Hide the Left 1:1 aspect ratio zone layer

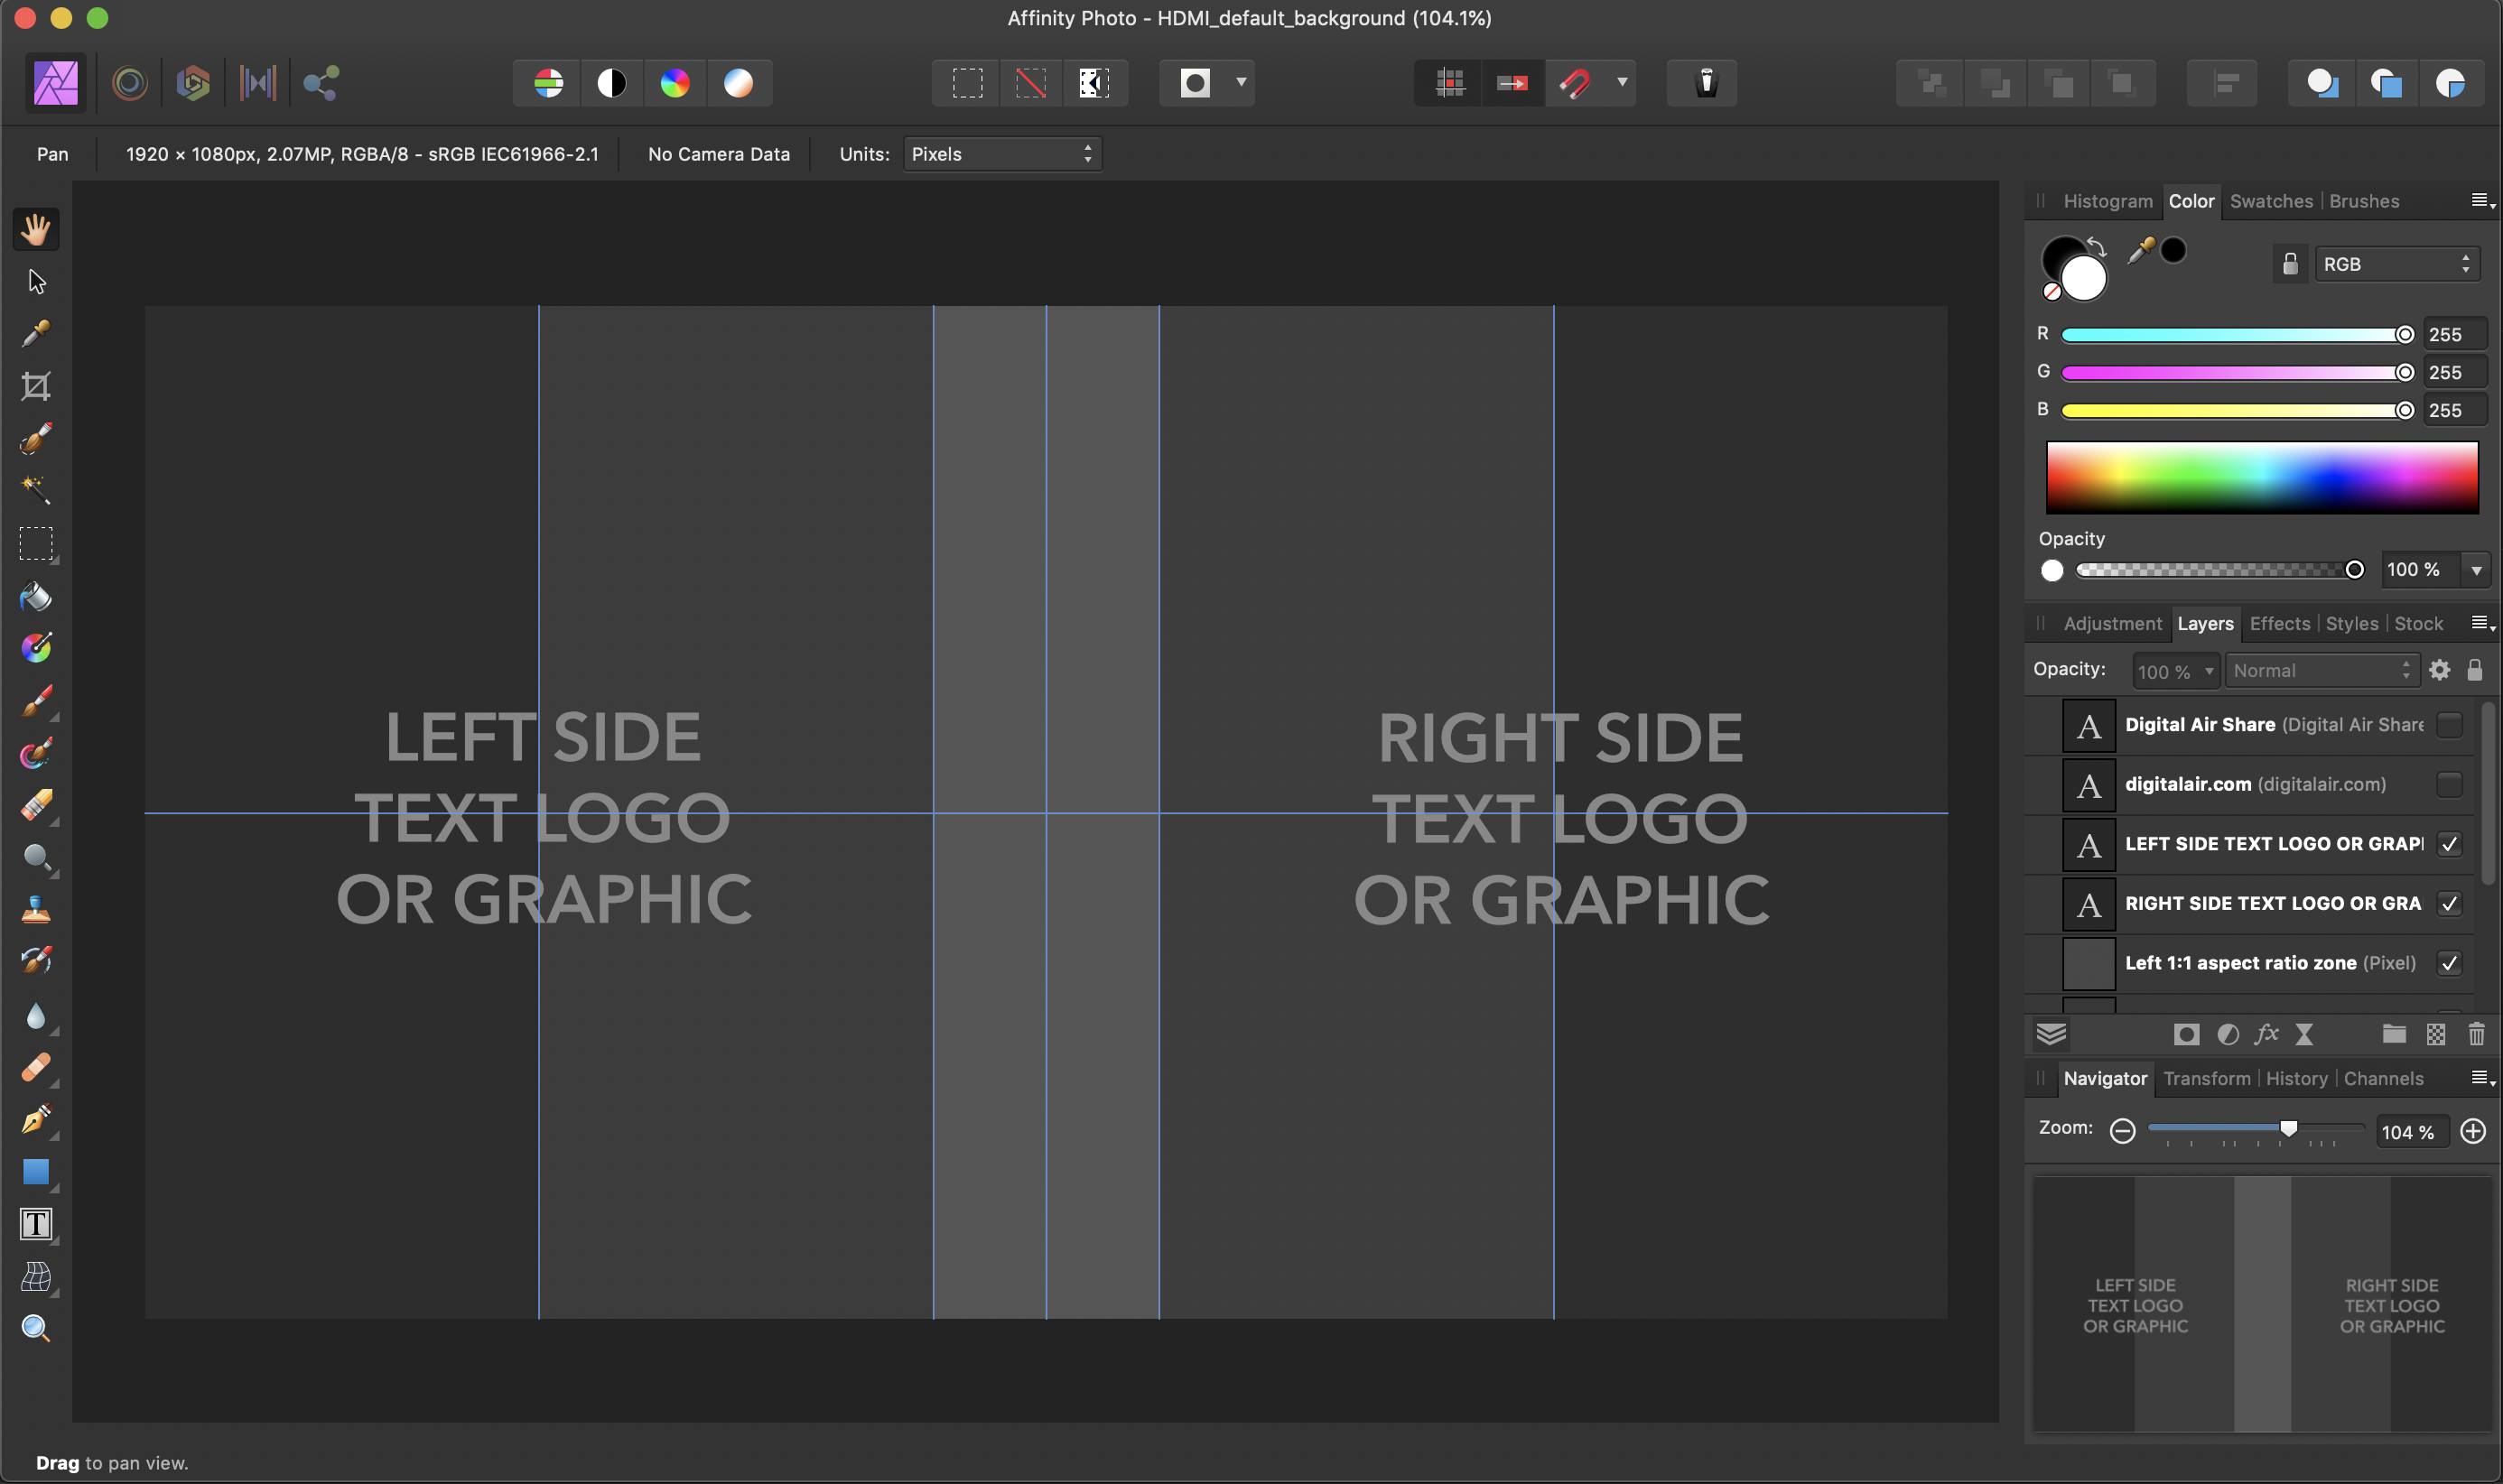point(2449,963)
